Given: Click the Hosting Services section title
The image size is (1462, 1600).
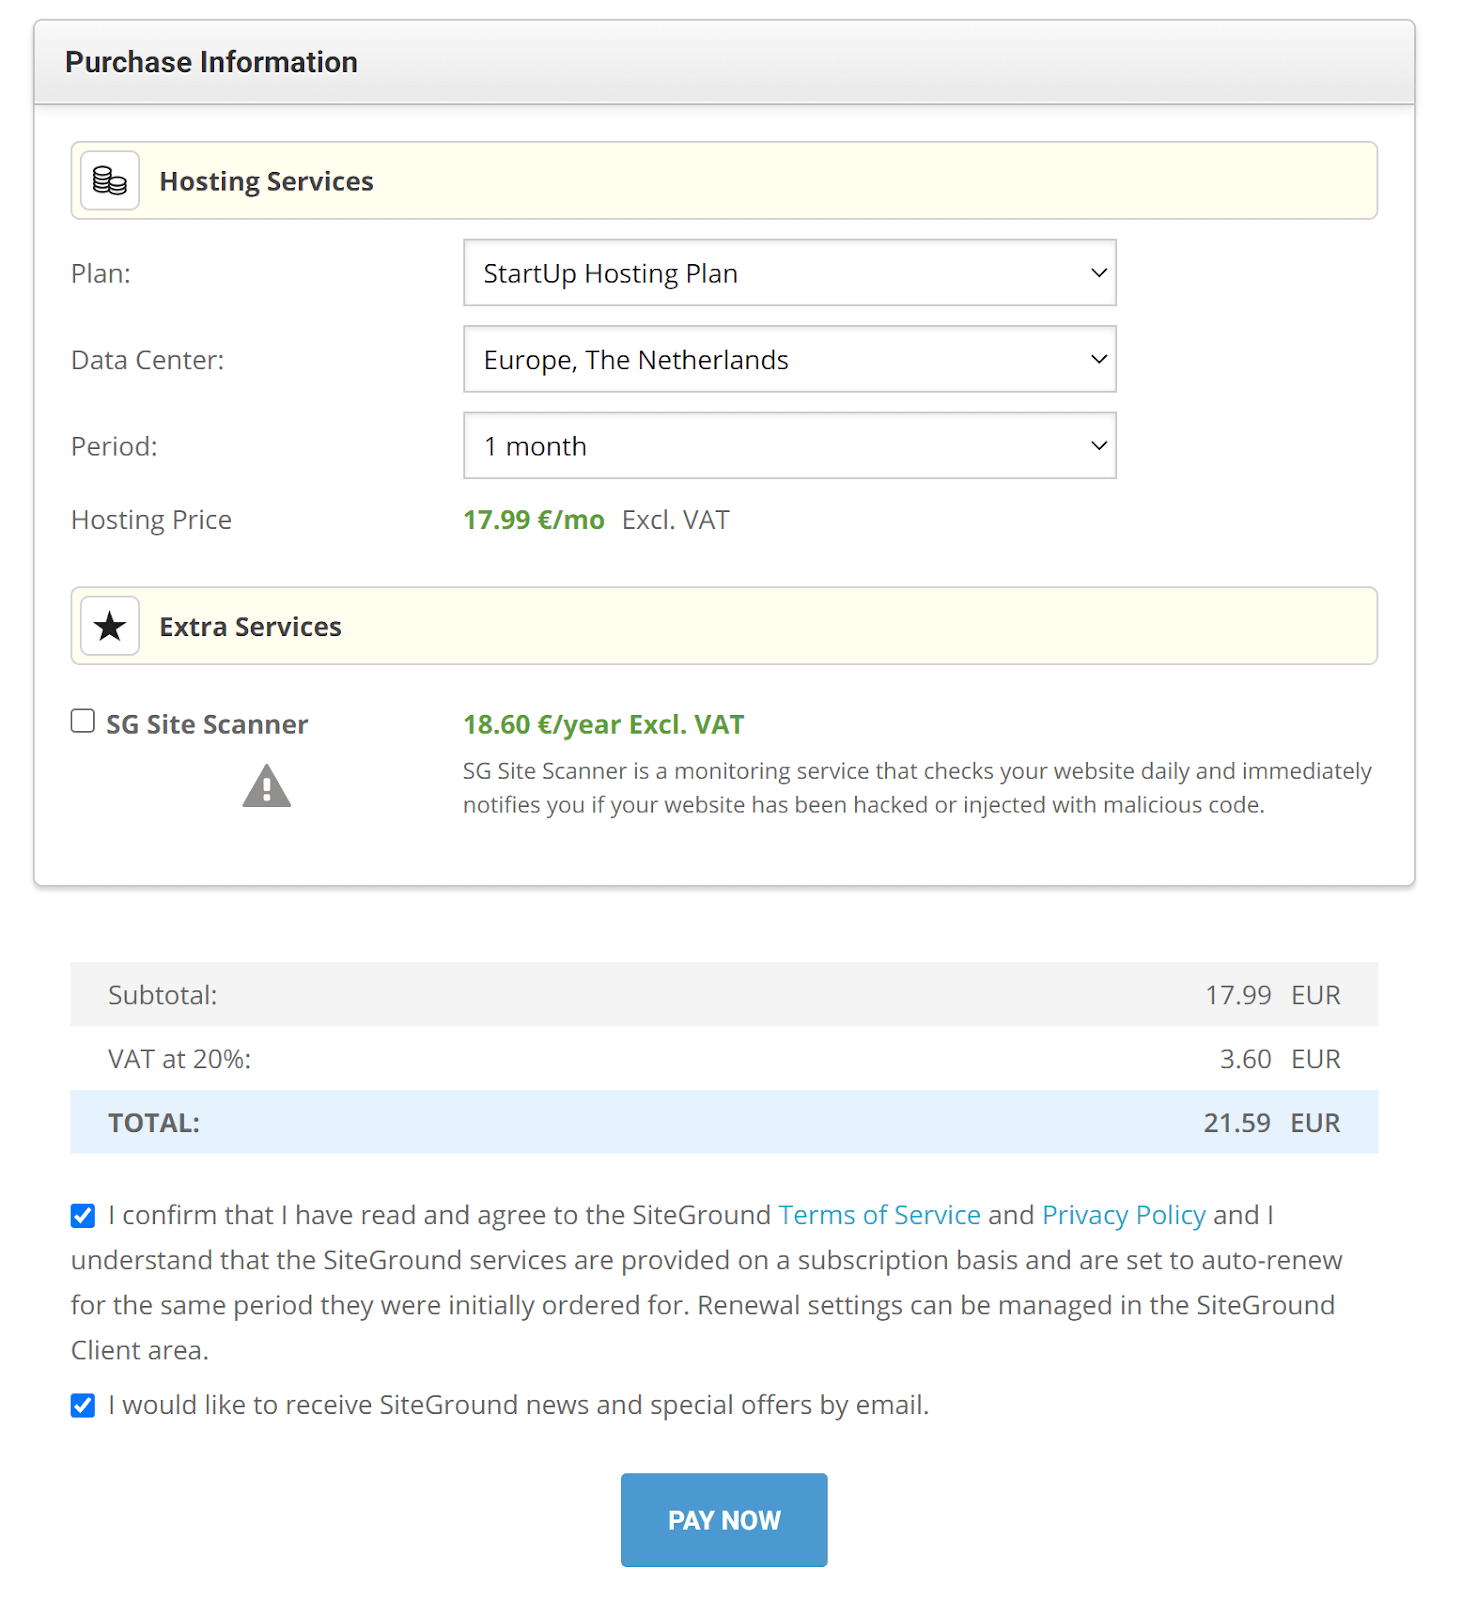Looking at the screenshot, I should coord(266,181).
